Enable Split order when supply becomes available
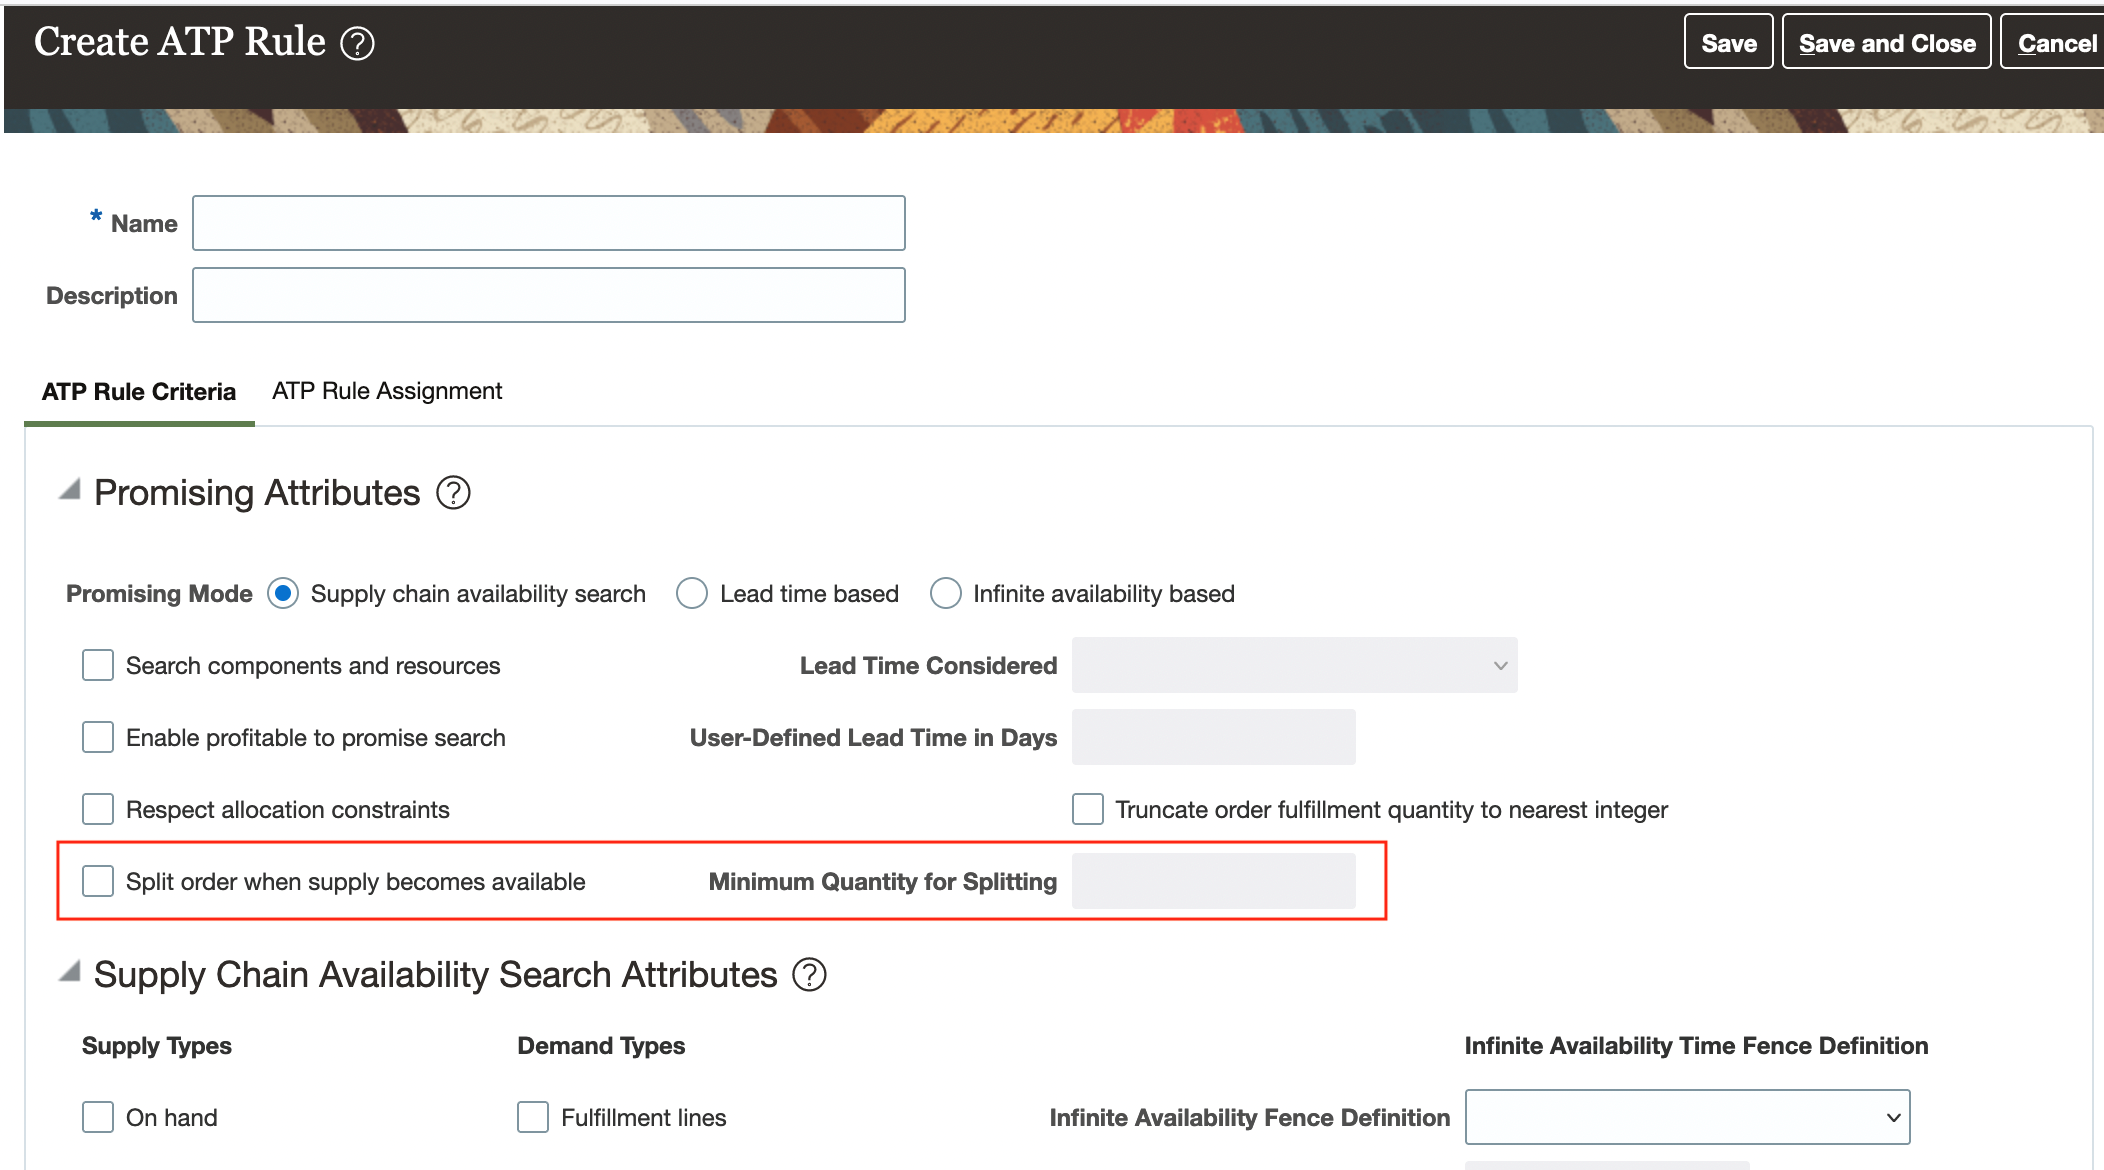Viewport: 2104px width, 1170px height. point(98,882)
